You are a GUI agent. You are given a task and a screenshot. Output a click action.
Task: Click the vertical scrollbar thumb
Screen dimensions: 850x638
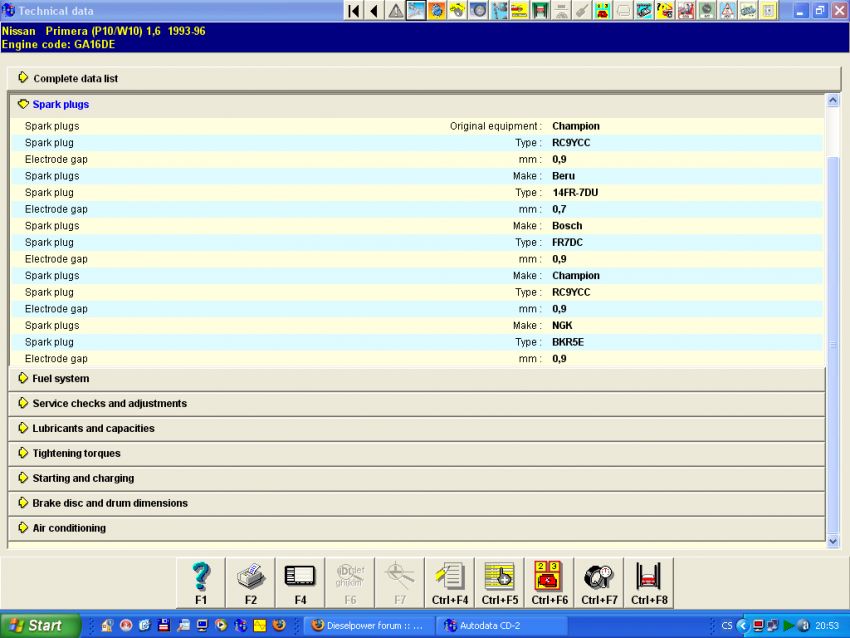pos(833,345)
